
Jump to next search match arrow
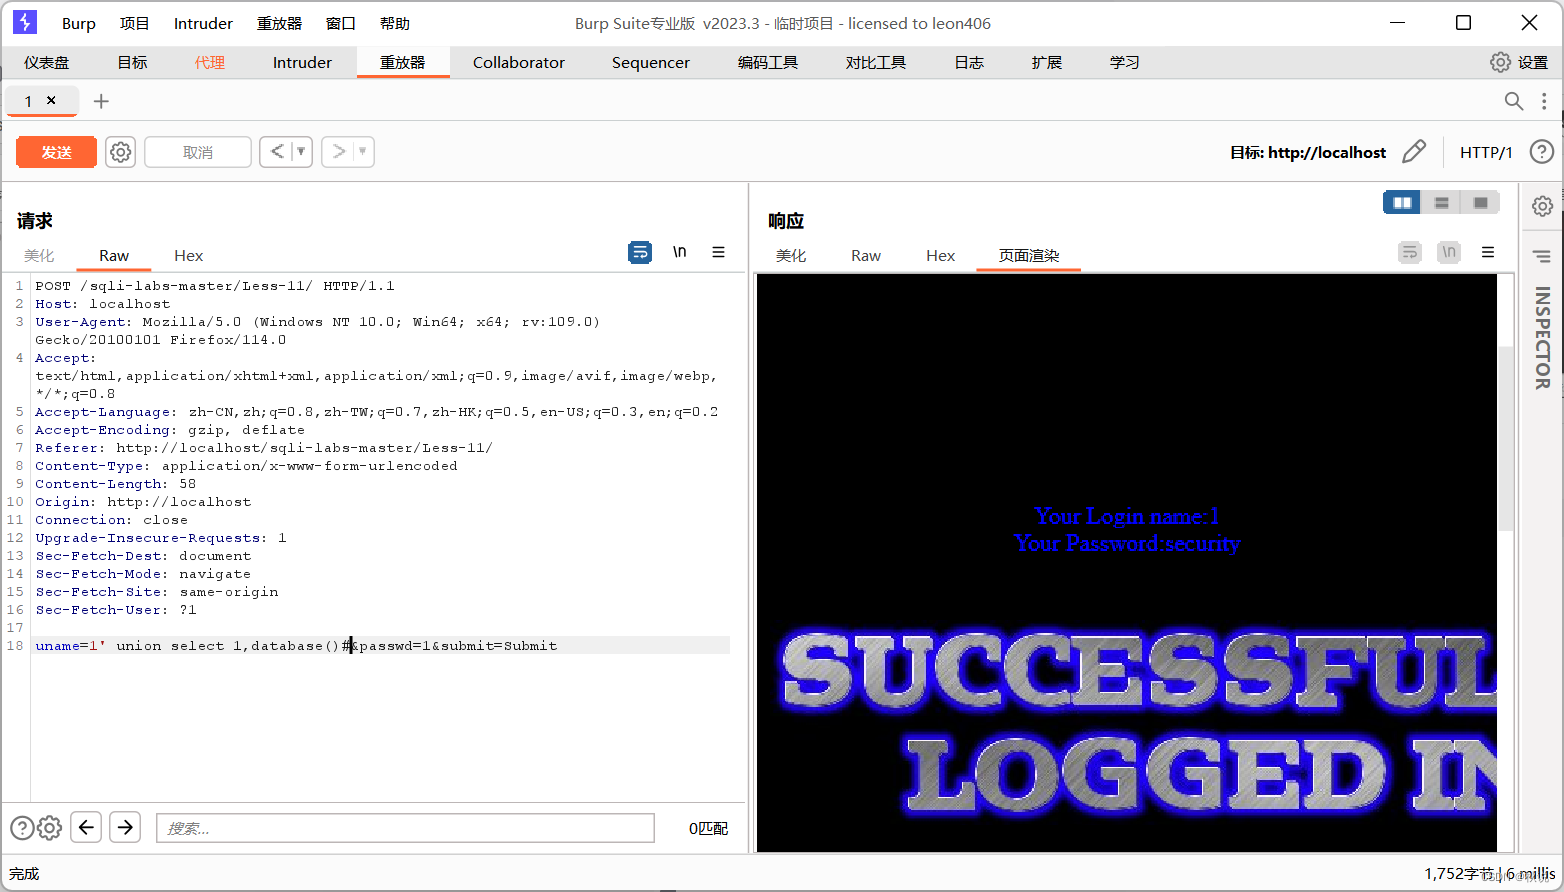pos(125,827)
